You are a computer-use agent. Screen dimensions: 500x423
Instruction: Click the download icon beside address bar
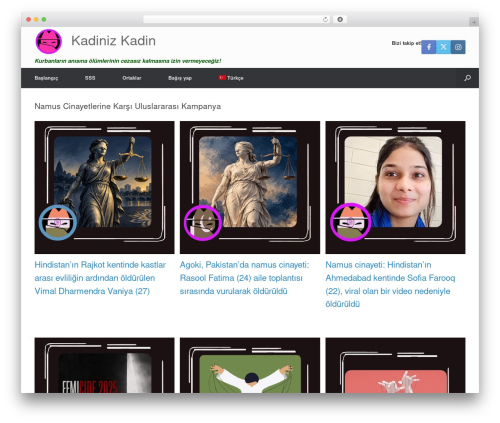(x=340, y=19)
